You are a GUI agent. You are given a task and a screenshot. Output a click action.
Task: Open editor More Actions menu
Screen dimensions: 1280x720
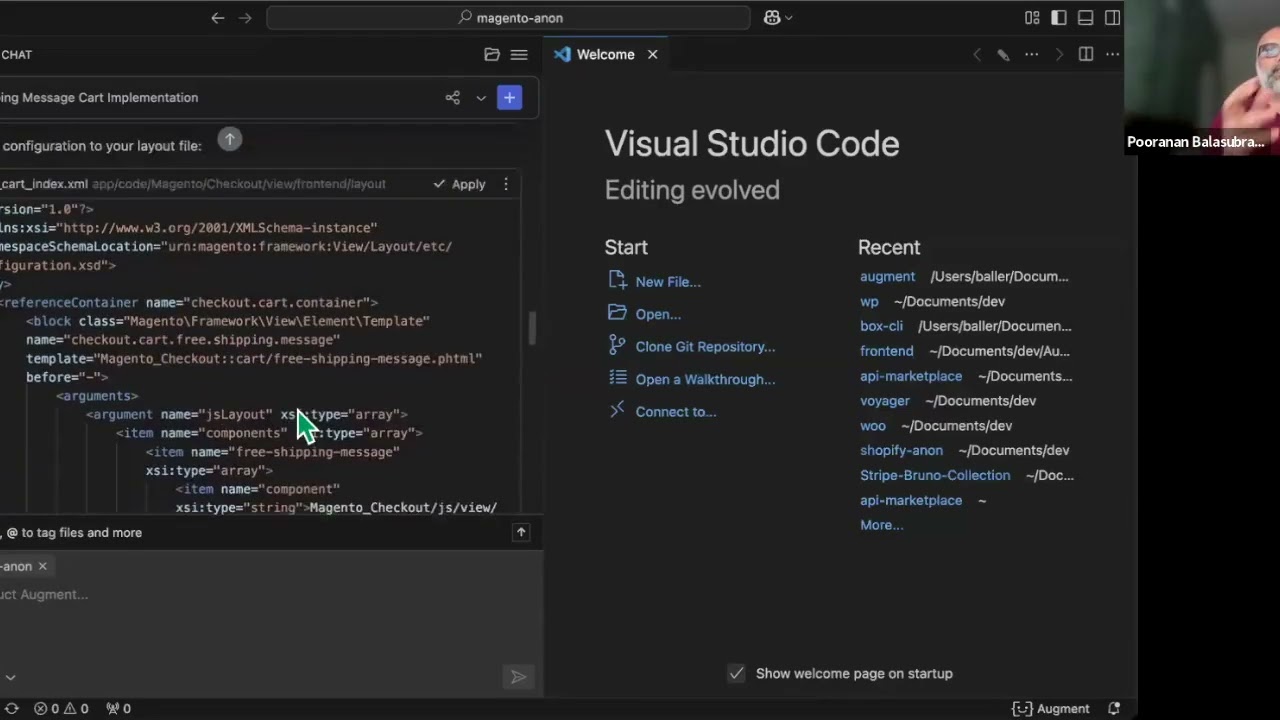(1112, 55)
